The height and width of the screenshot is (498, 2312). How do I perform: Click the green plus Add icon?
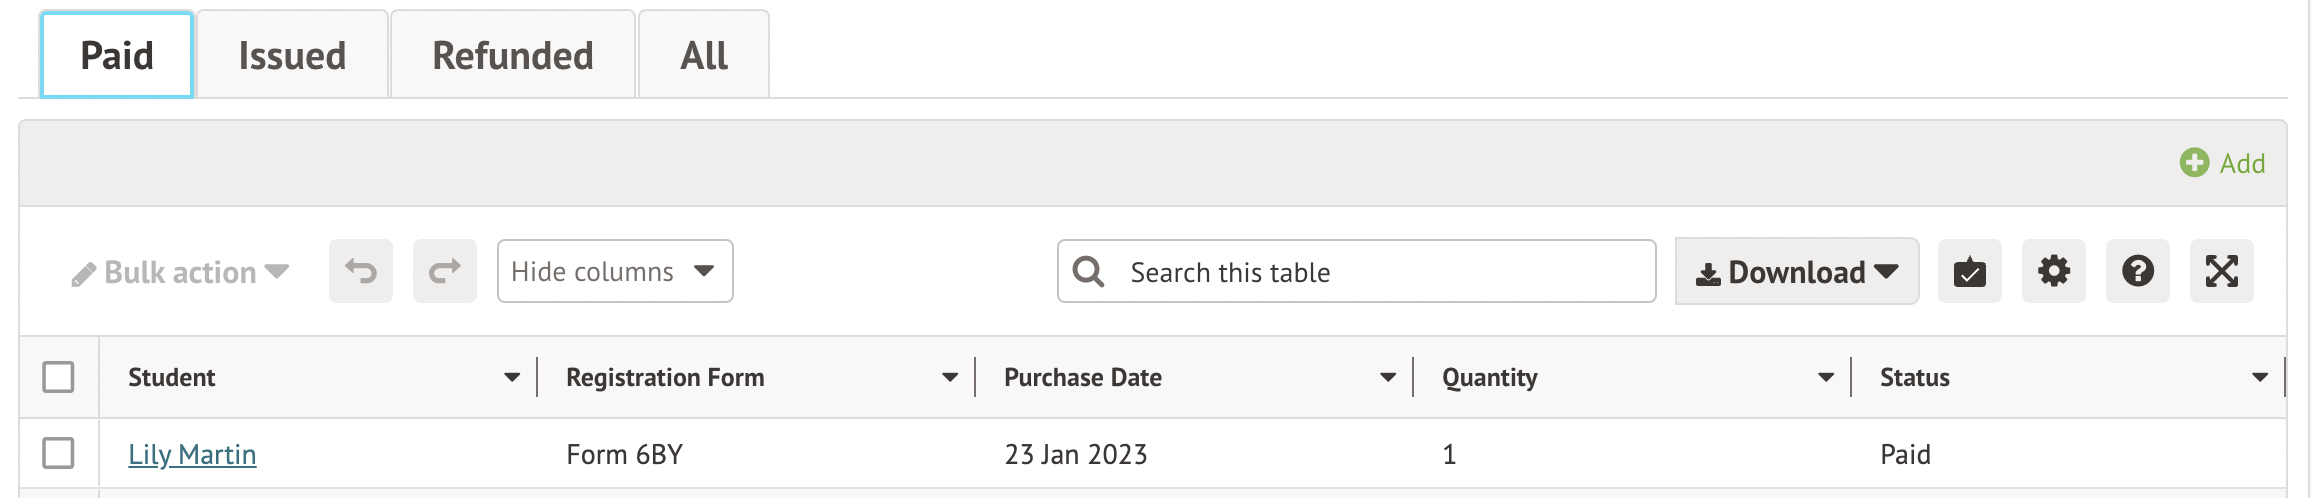click(2194, 163)
